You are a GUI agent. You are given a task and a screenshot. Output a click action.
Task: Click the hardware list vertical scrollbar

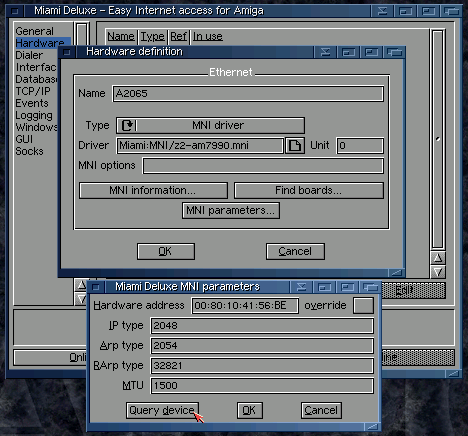pos(438,139)
